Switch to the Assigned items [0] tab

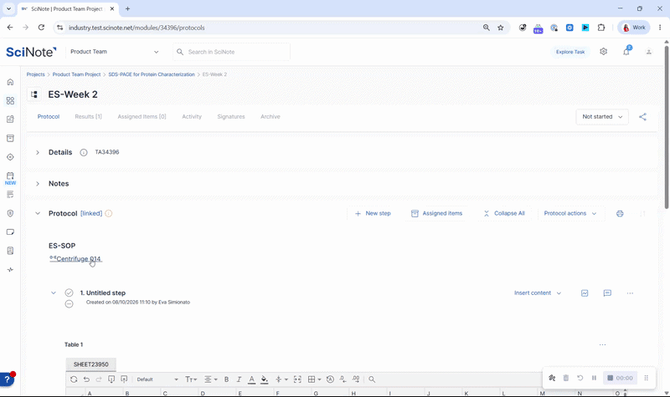pyautogui.click(x=142, y=117)
